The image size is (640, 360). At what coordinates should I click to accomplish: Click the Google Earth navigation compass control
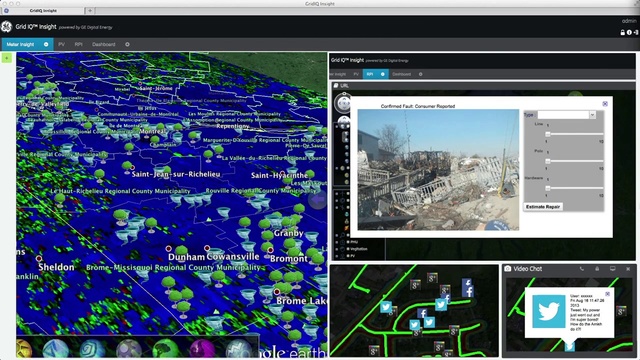tap(344, 103)
